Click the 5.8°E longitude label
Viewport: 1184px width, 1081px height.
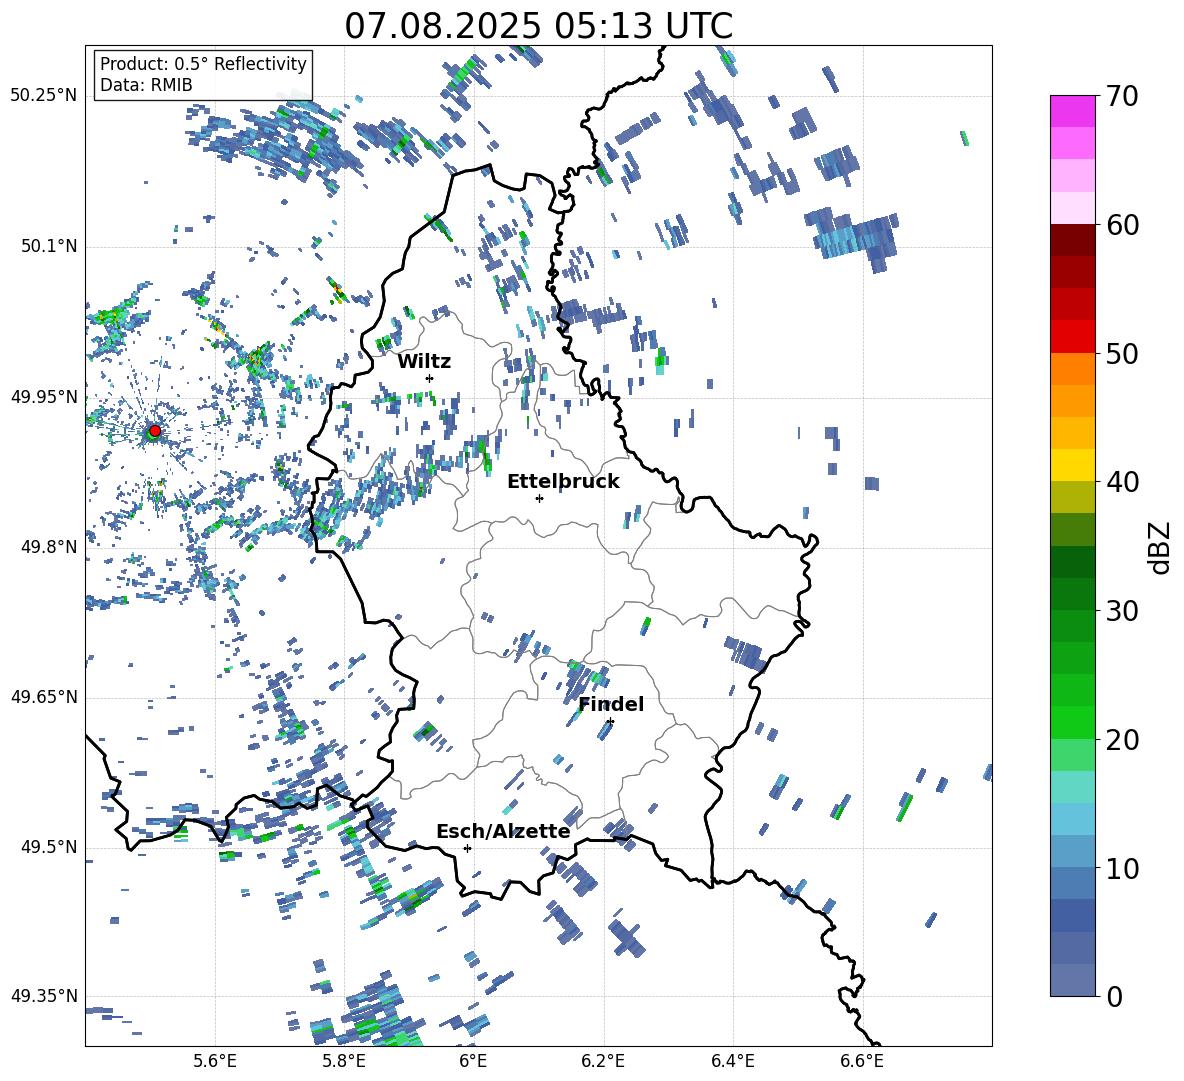point(344,1061)
